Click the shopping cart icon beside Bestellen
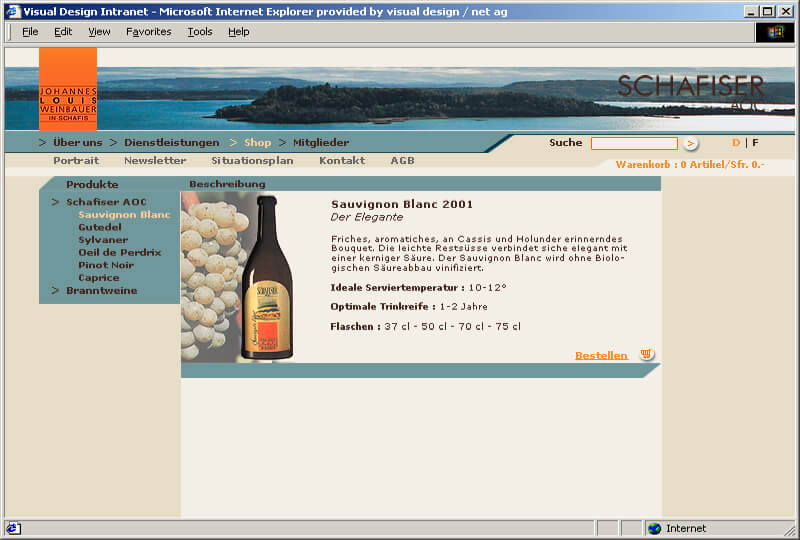This screenshot has width=800, height=540. point(646,354)
